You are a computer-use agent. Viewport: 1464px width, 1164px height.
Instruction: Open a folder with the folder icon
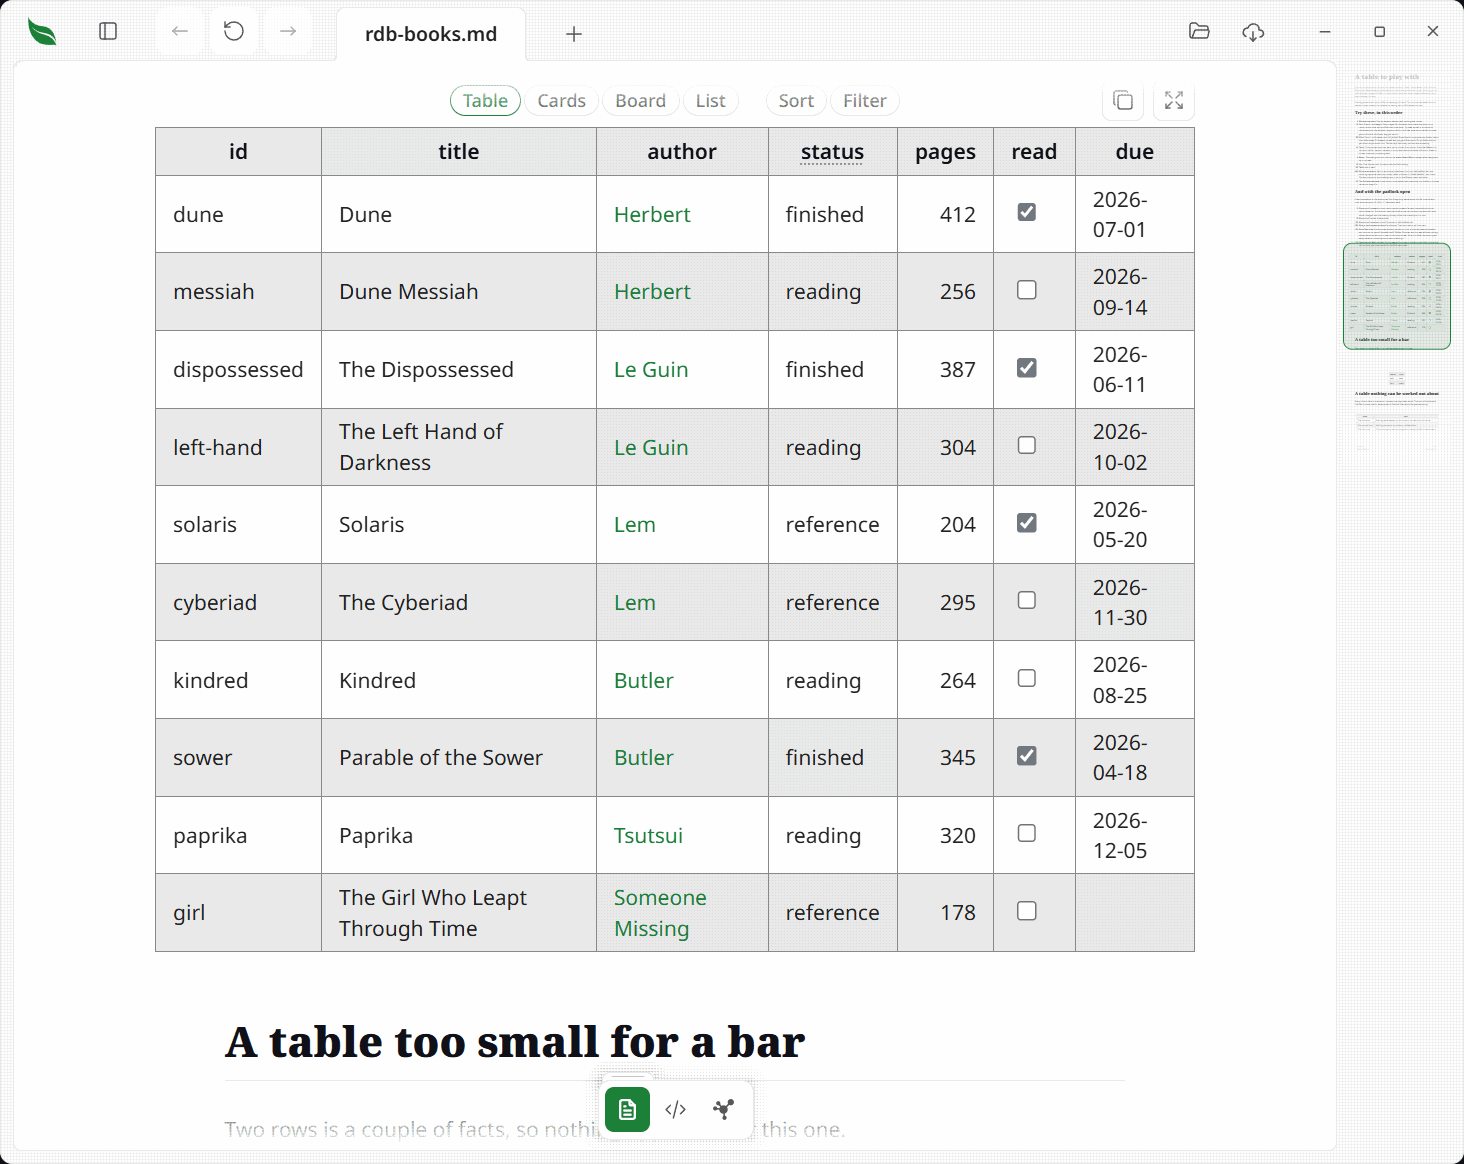[x=1199, y=32]
